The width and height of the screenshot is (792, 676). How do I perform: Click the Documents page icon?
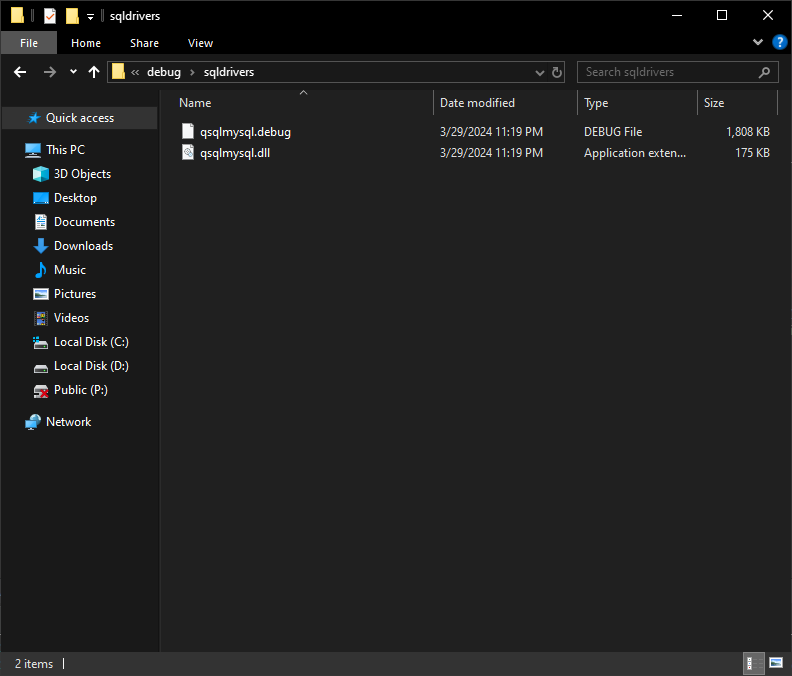pyautogui.click(x=40, y=222)
